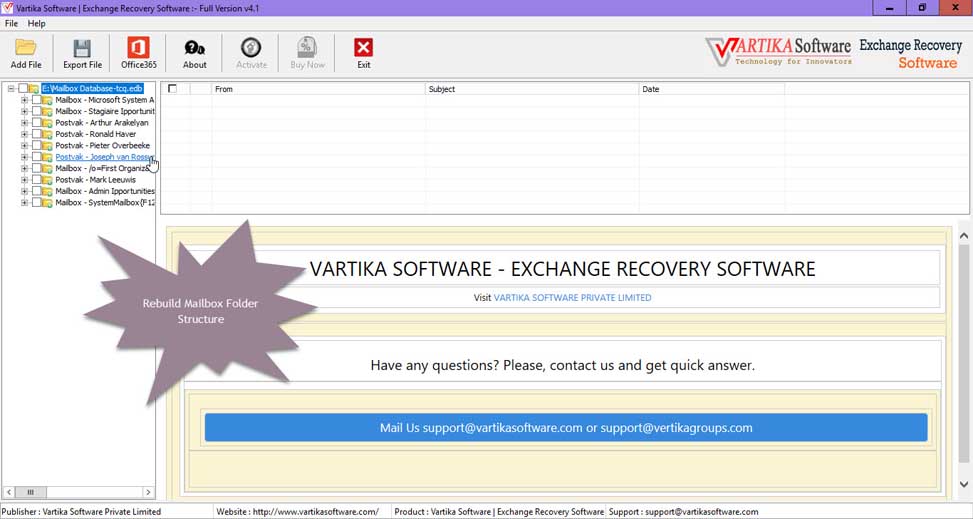Tick checkbox for Mailbox - Stagiaire Ipportunit
The width and height of the screenshot is (973, 519).
(x=37, y=112)
